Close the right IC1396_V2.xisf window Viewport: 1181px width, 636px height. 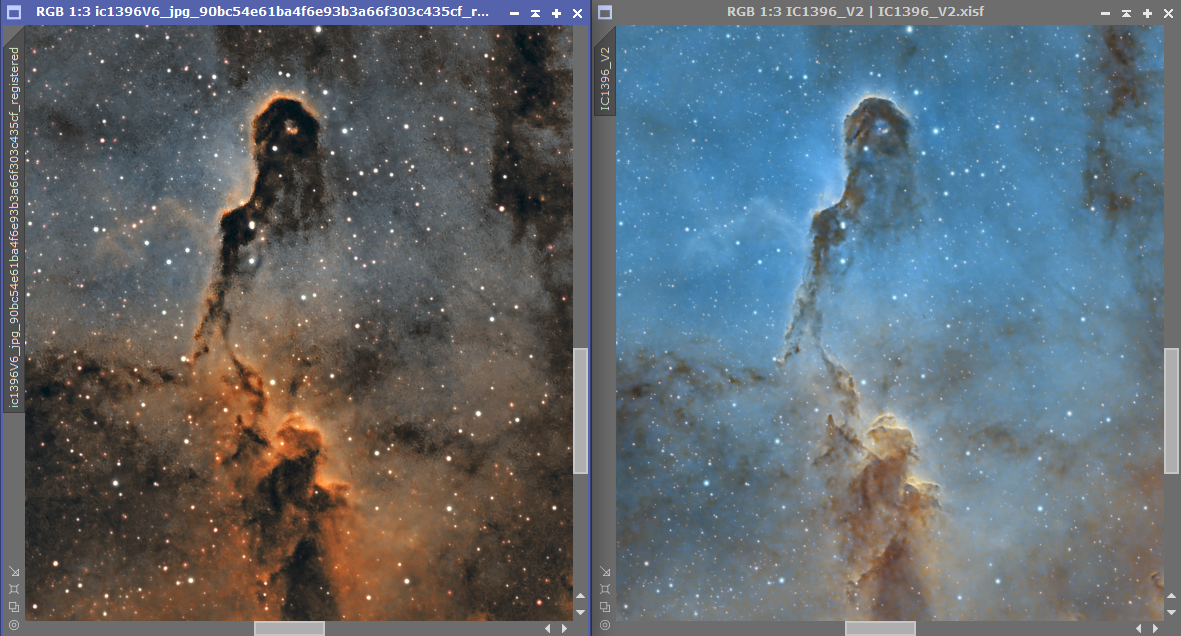tap(1168, 13)
